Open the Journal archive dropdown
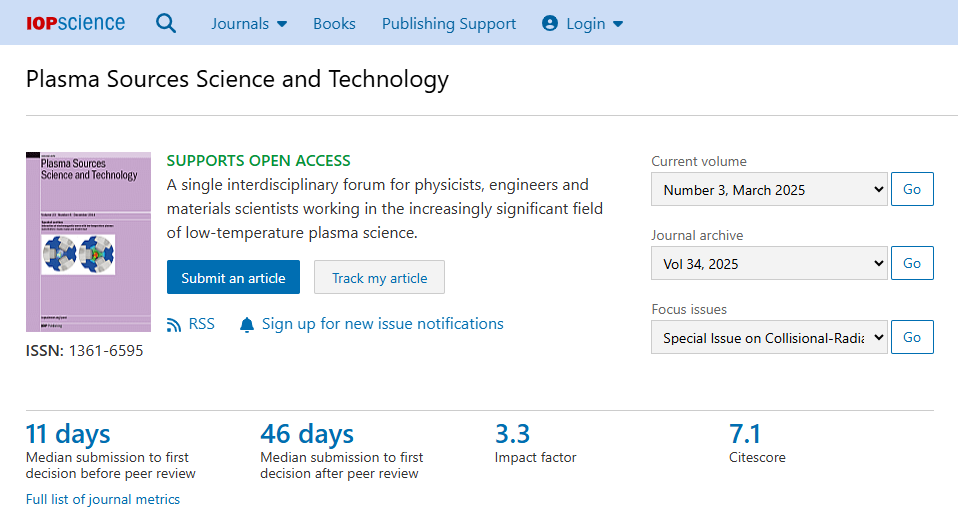 (x=769, y=263)
